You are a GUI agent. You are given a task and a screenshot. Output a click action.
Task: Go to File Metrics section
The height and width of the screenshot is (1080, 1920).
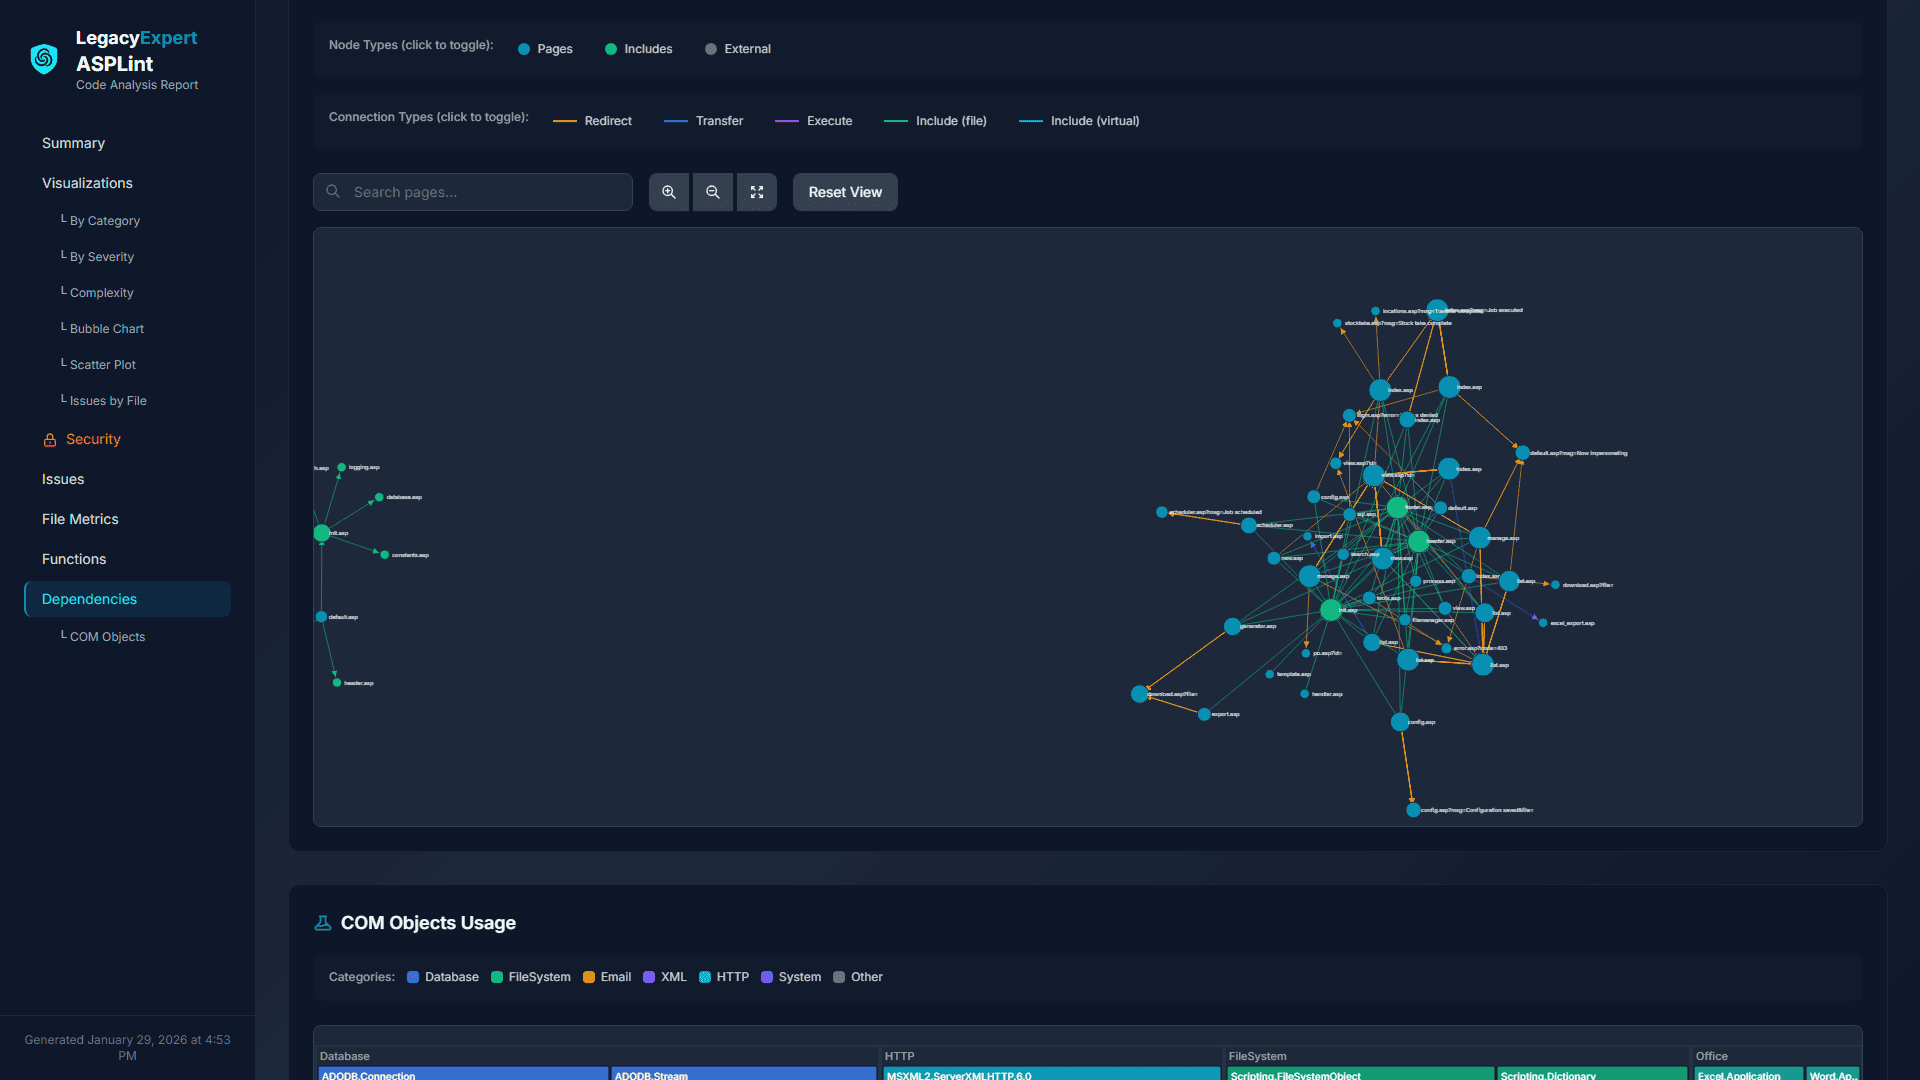pyautogui.click(x=80, y=519)
